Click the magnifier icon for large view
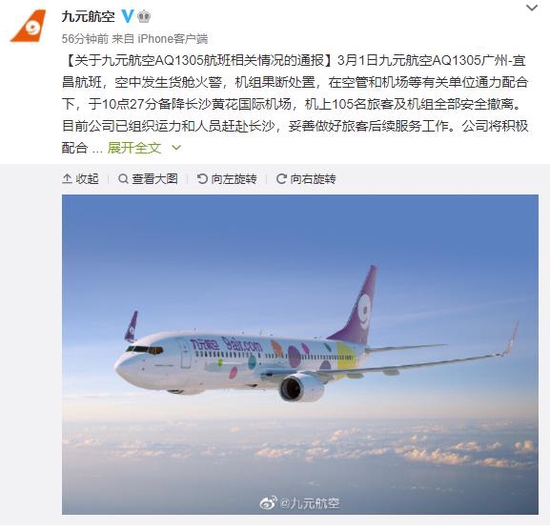Screen dimensions: 550x531 pos(123,179)
